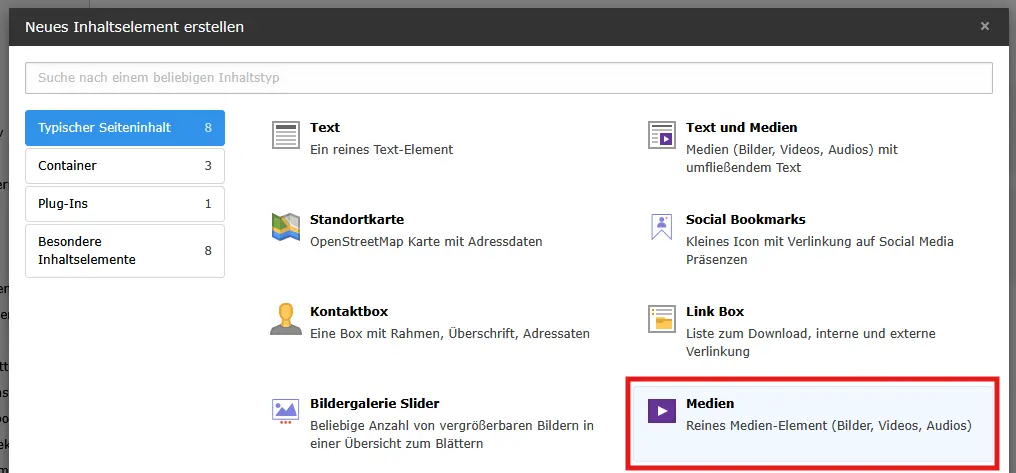Select the Standortkarte title
Screen dimensions: 1016x473
(357, 219)
